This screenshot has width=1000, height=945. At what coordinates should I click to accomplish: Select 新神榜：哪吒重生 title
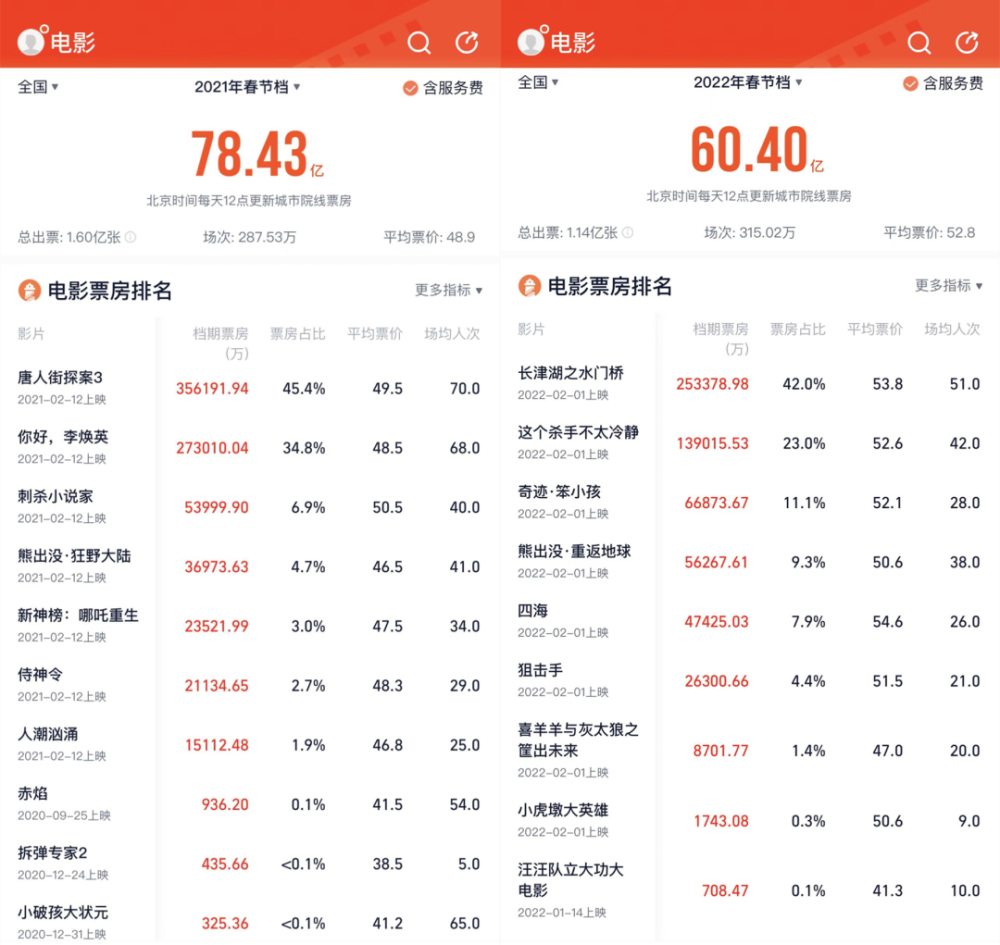click(78, 615)
